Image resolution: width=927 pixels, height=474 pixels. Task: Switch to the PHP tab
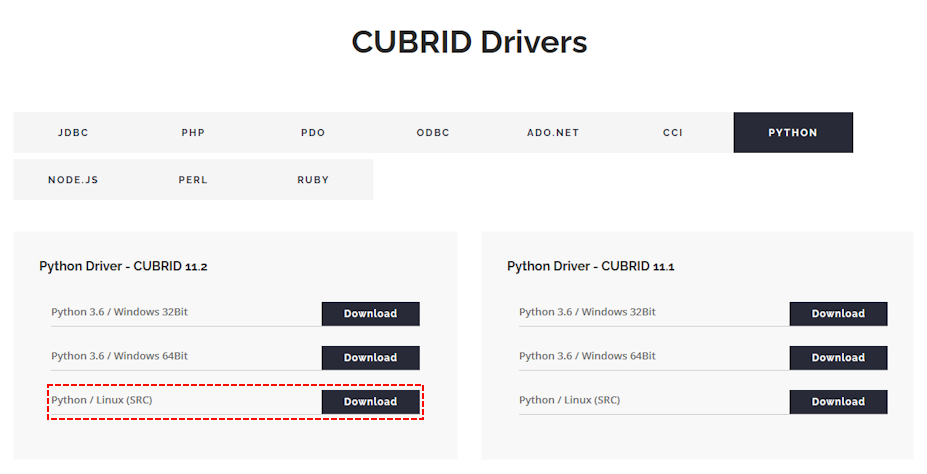click(193, 132)
